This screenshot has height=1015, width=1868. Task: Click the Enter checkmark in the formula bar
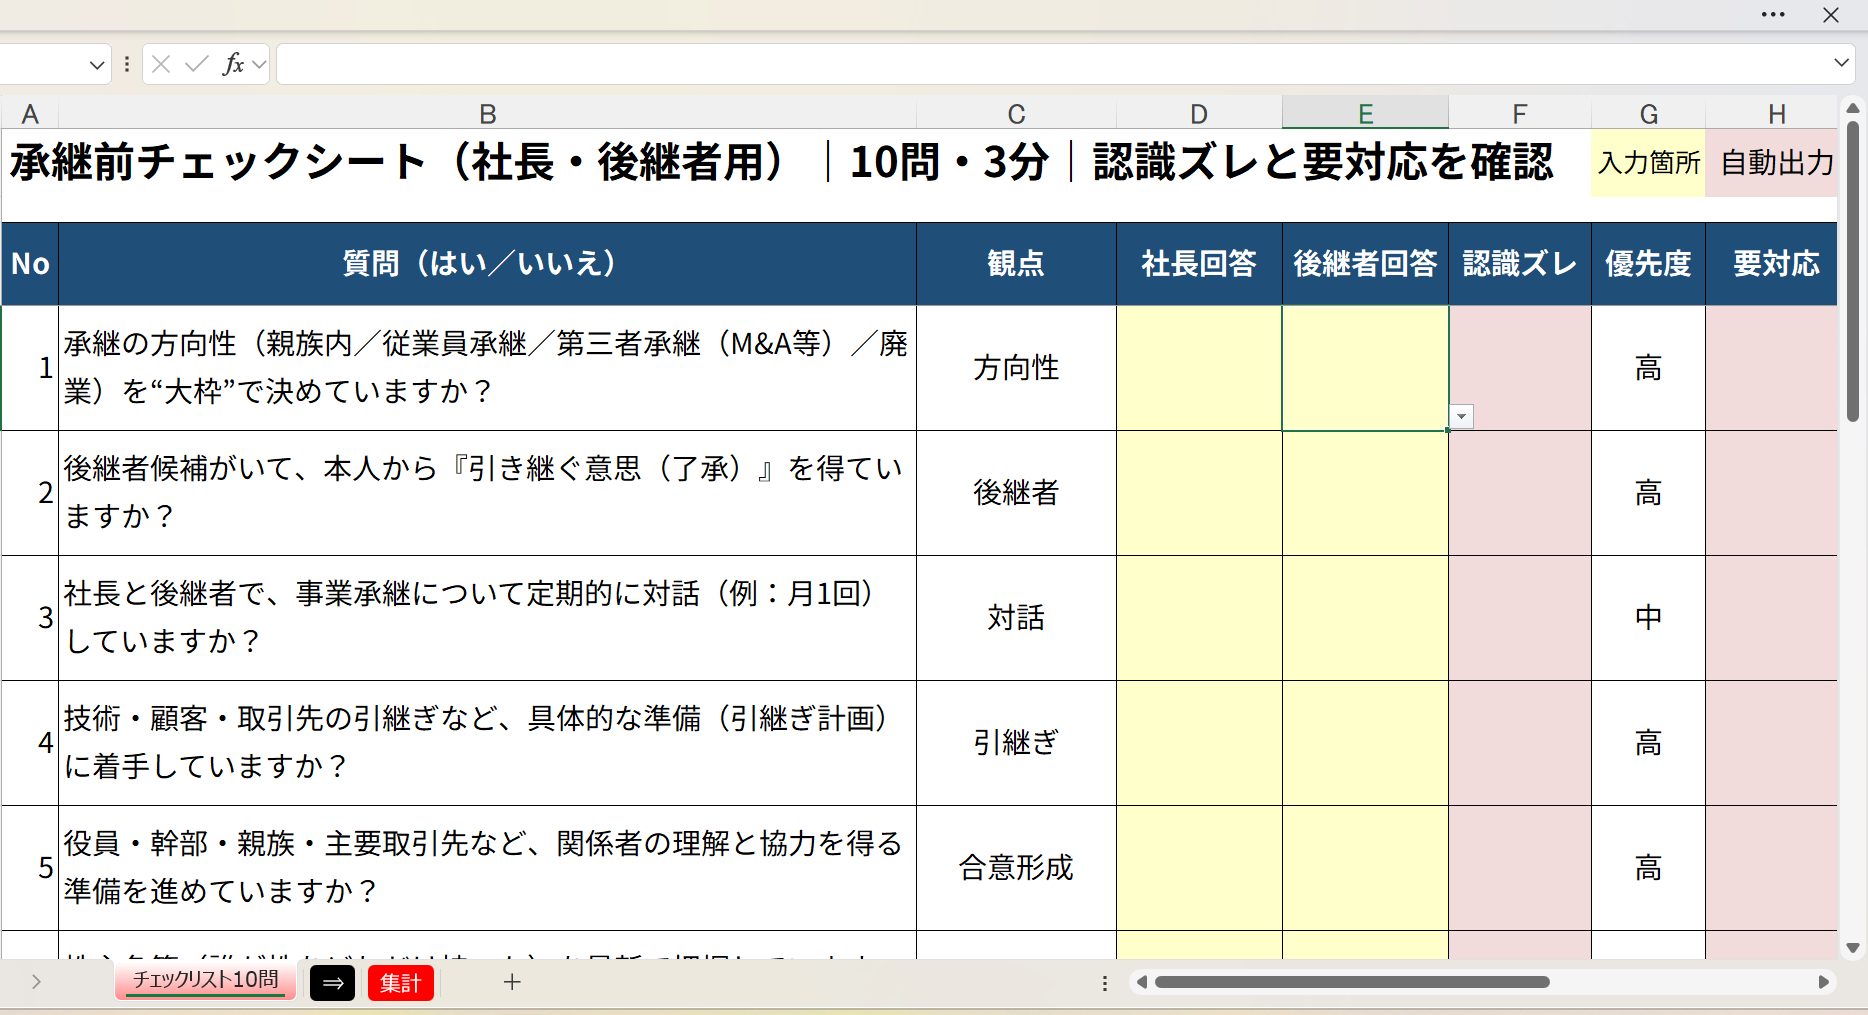tap(196, 63)
